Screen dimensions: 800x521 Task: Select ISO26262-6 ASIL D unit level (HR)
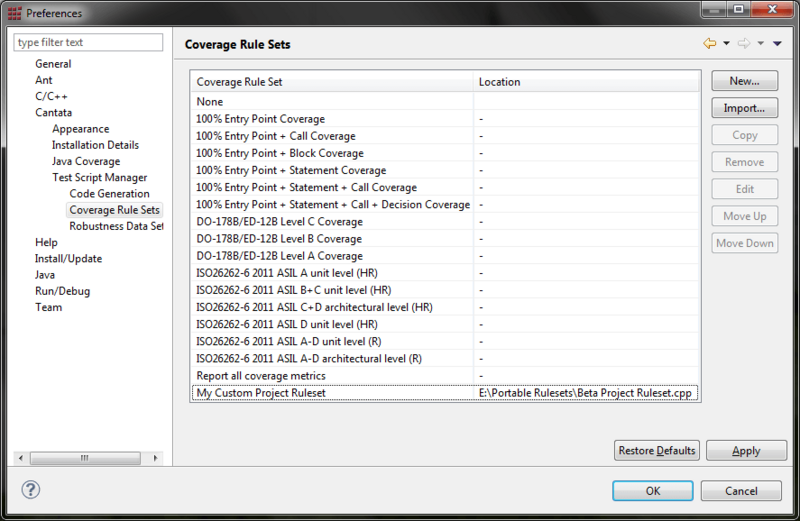point(445,324)
